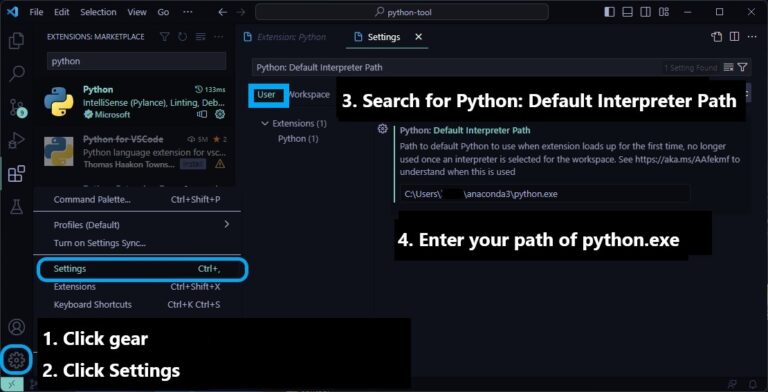The height and width of the screenshot is (392, 768).
Task: Open Run and Debug view
Action: point(17,140)
